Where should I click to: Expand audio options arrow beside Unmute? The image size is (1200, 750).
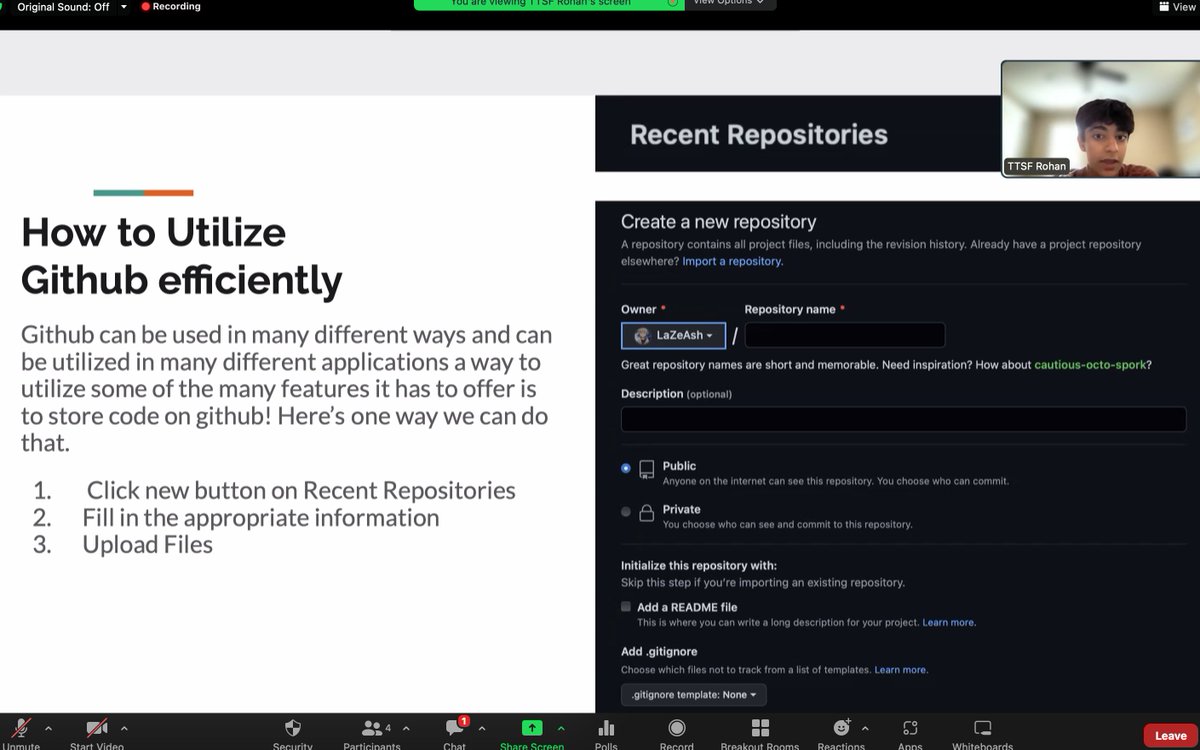[x=48, y=728]
